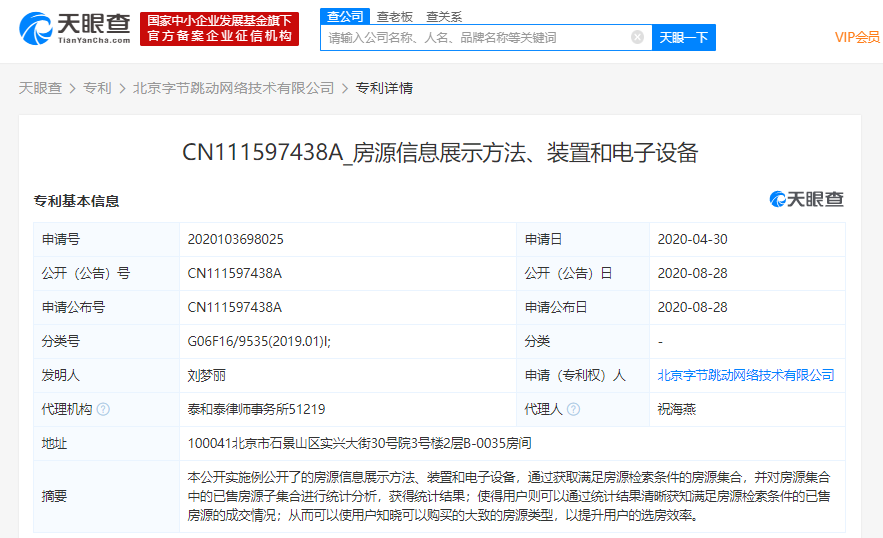The width and height of the screenshot is (883, 538).
Task: Select the application number 2020103698025
Action: point(235,239)
